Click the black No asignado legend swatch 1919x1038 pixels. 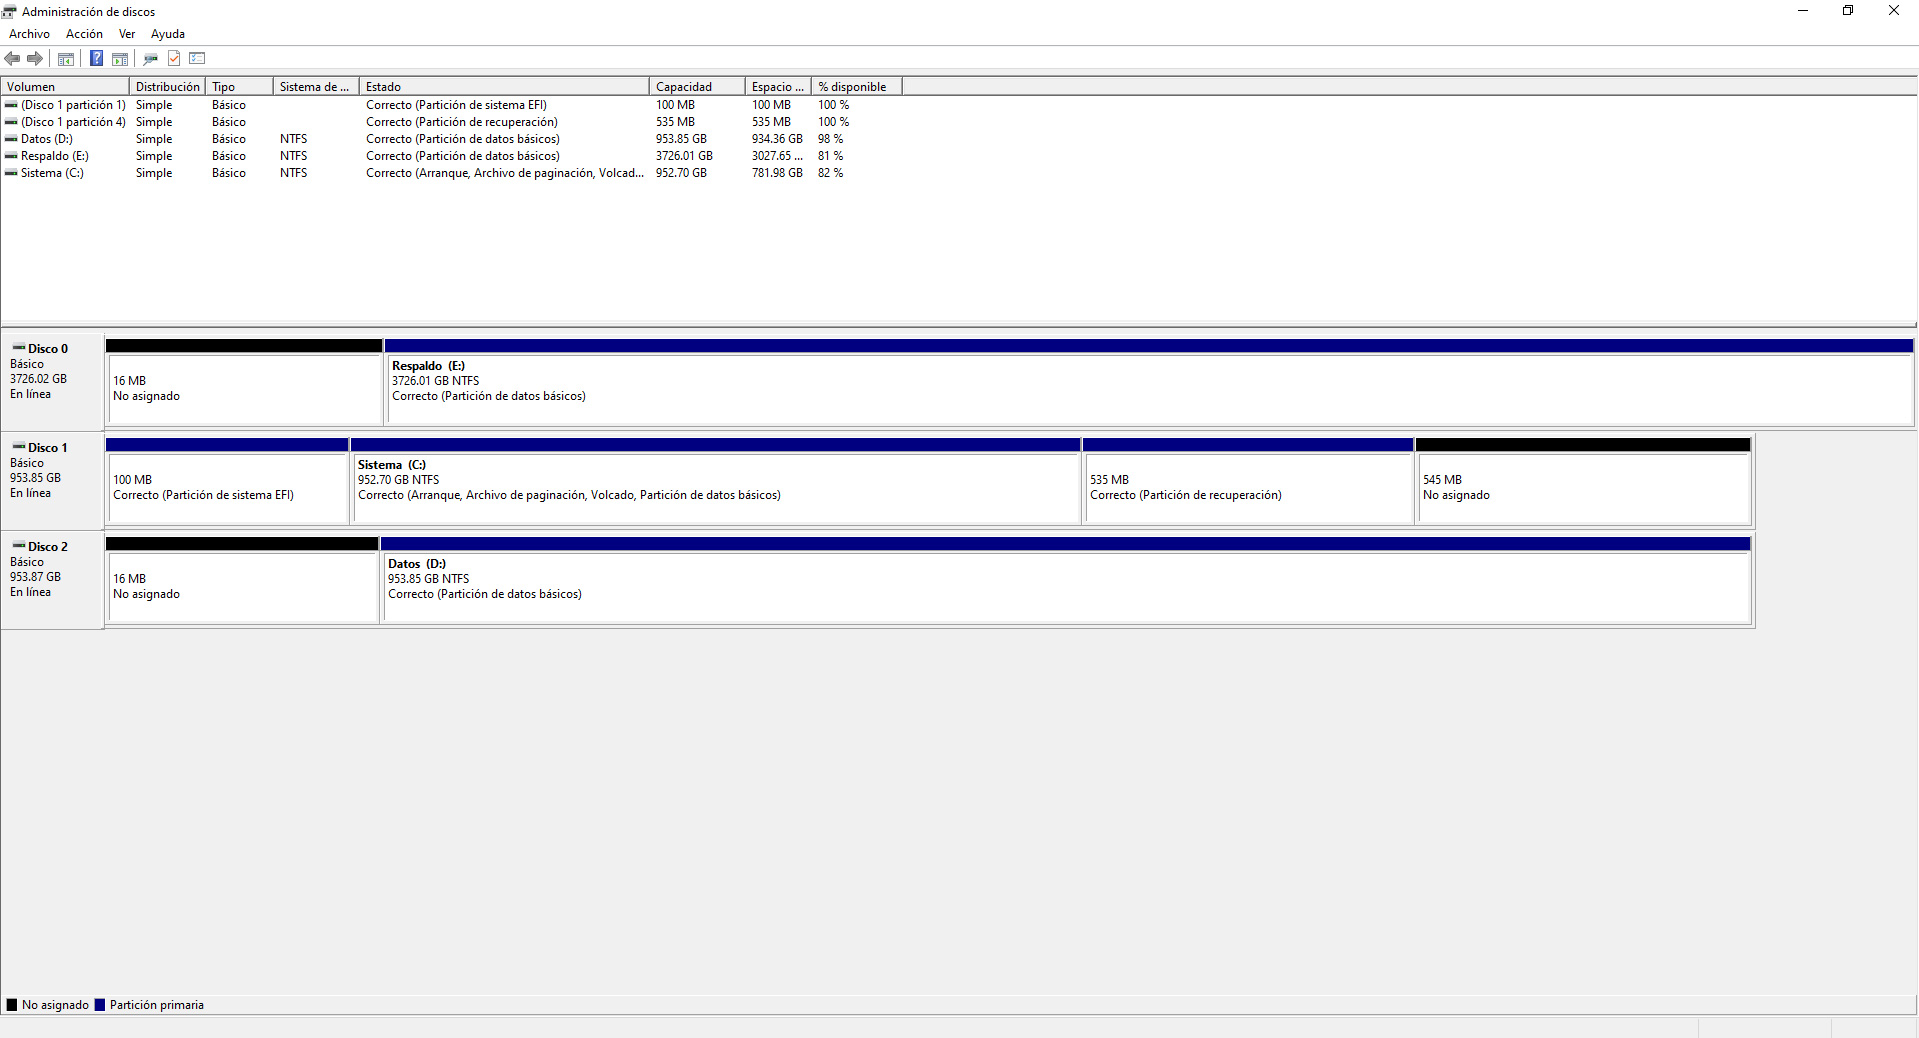tap(12, 1005)
